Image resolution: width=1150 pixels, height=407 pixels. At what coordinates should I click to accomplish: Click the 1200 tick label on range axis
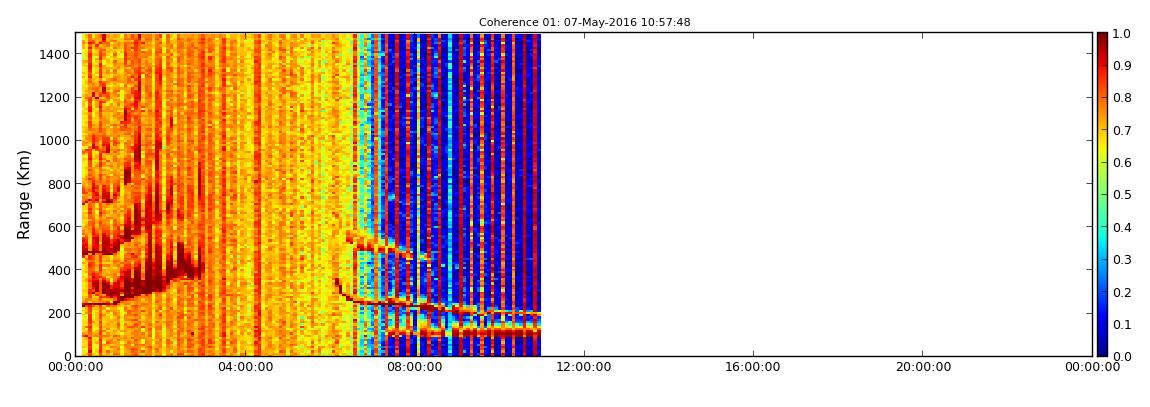coord(56,98)
